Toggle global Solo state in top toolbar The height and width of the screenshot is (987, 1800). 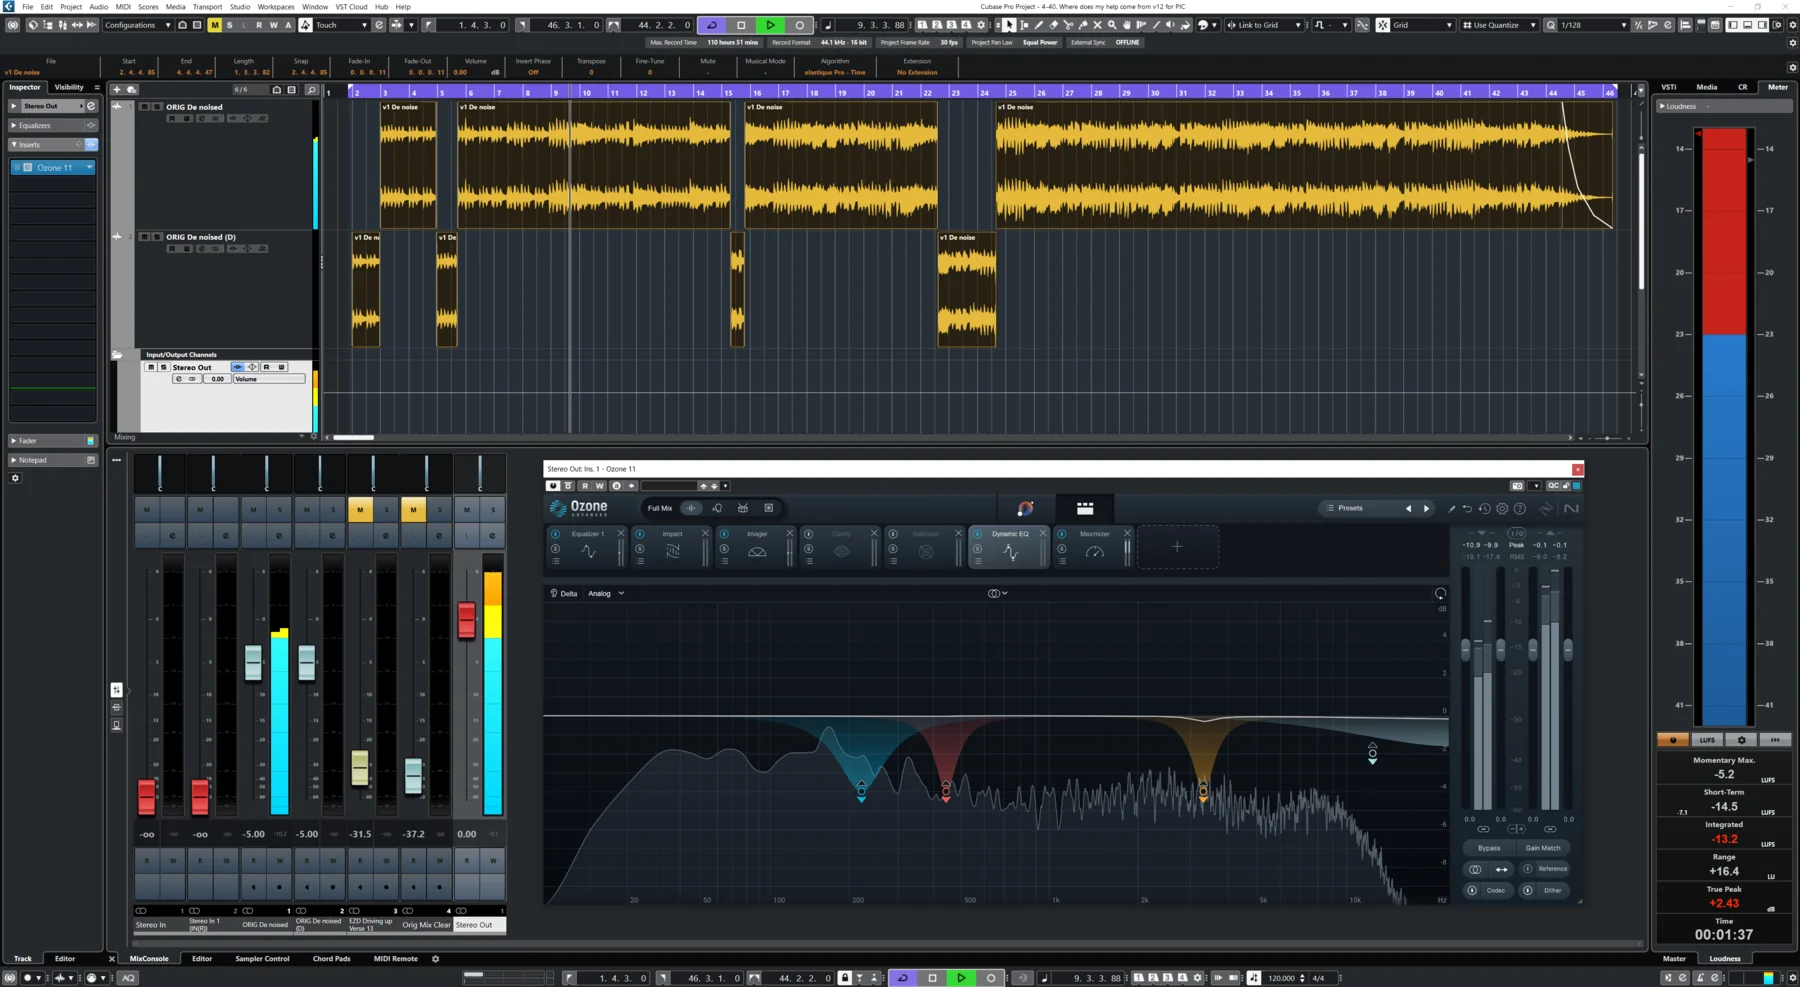(229, 25)
